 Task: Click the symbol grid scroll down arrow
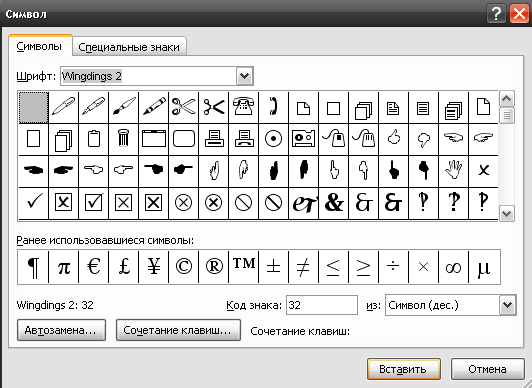(x=507, y=214)
